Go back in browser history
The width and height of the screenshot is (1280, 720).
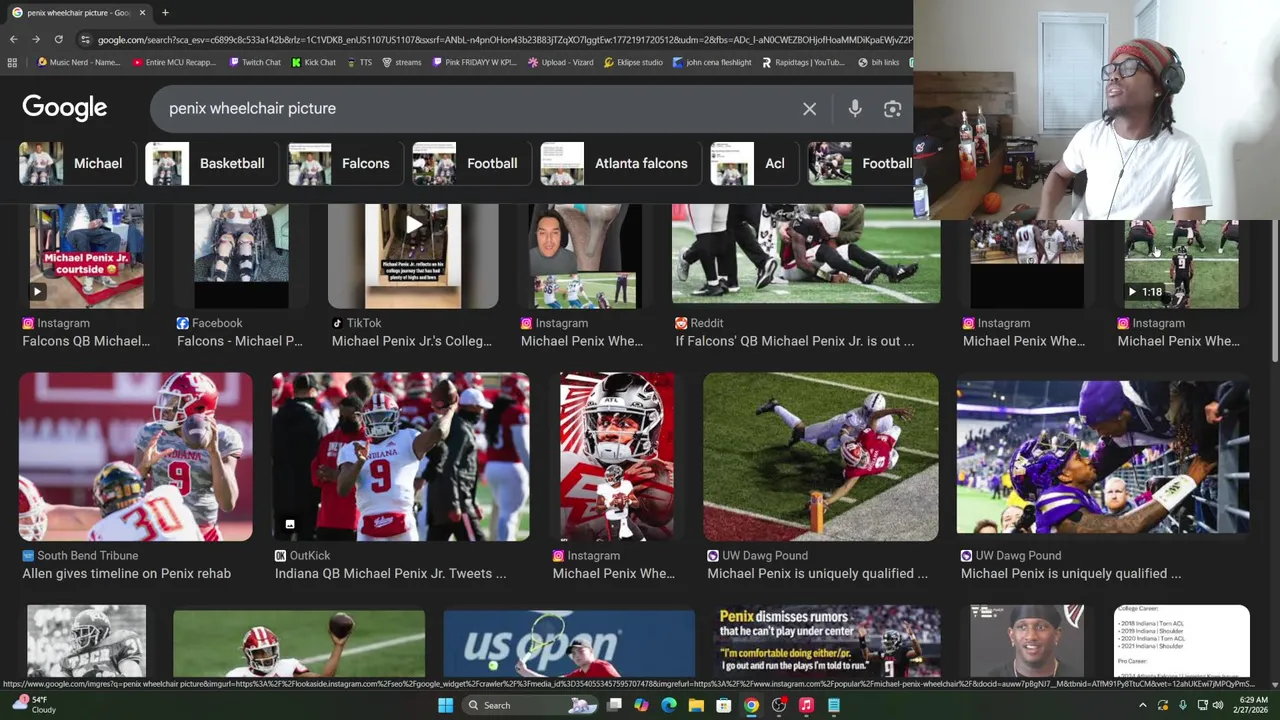click(13, 39)
